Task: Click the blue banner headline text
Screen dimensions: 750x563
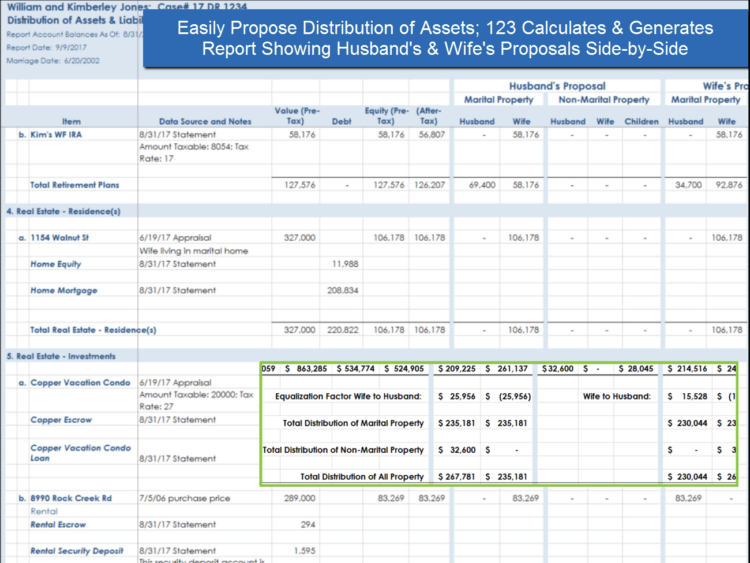Action: (445, 38)
